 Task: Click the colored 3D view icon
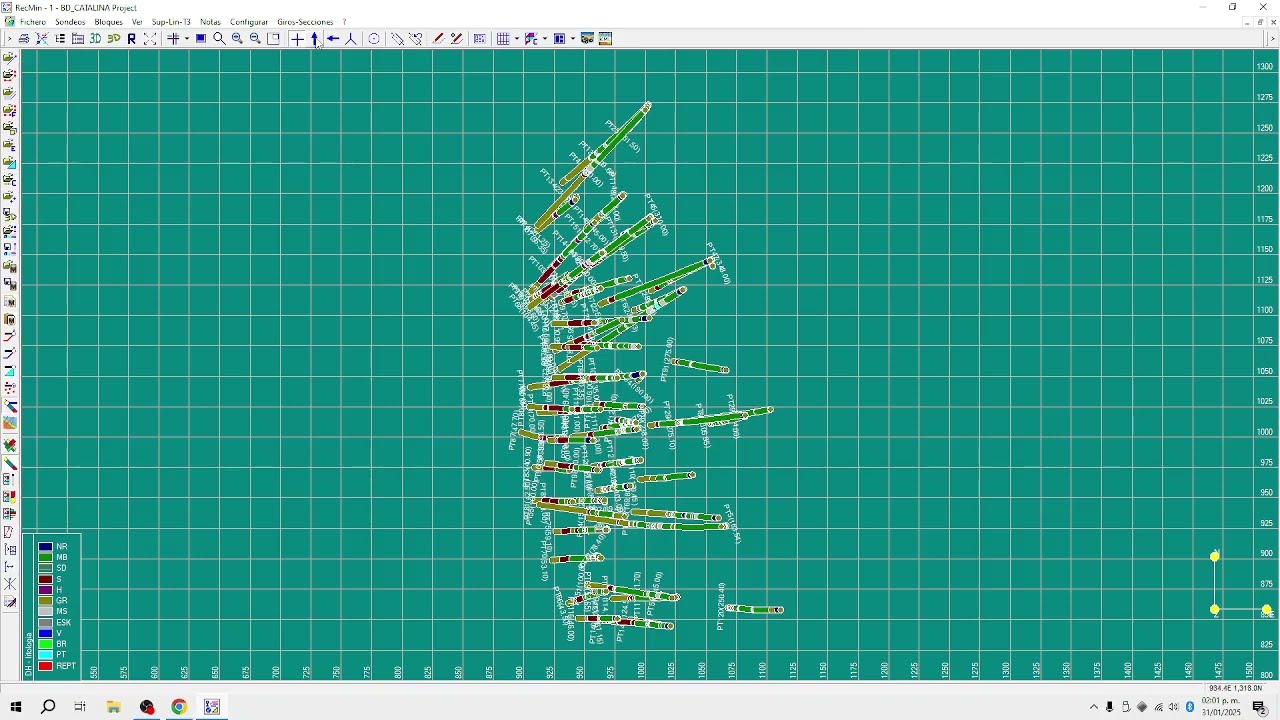click(114, 39)
